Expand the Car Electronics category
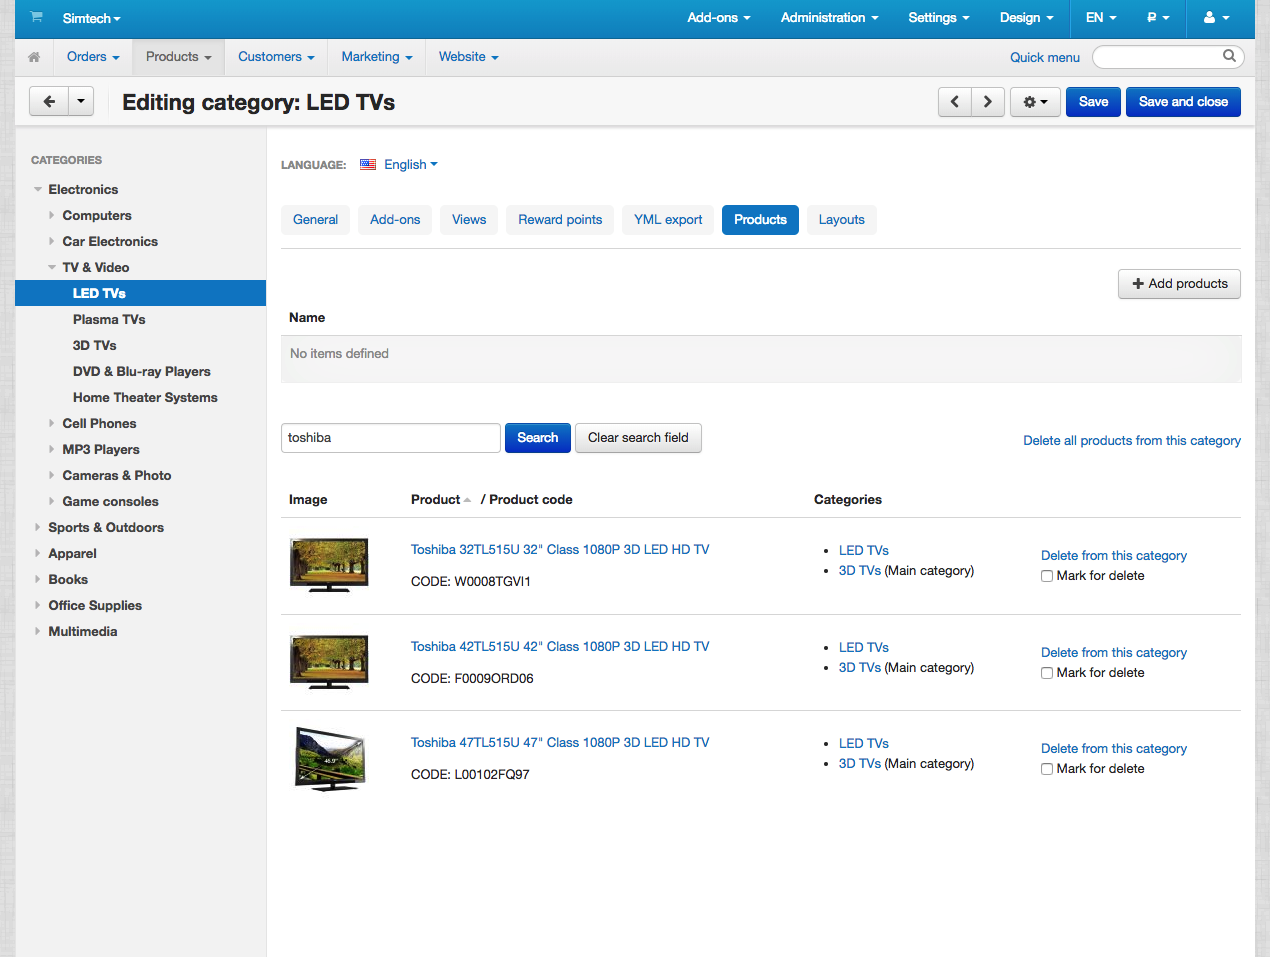Screen dimensions: 1270x957 point(52,242)
